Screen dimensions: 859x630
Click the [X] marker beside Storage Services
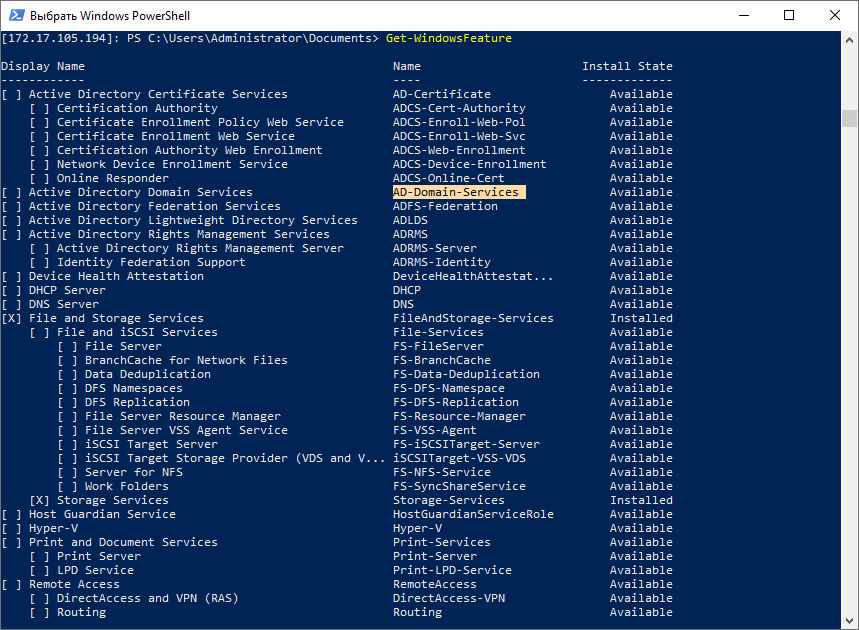point(39,500)
